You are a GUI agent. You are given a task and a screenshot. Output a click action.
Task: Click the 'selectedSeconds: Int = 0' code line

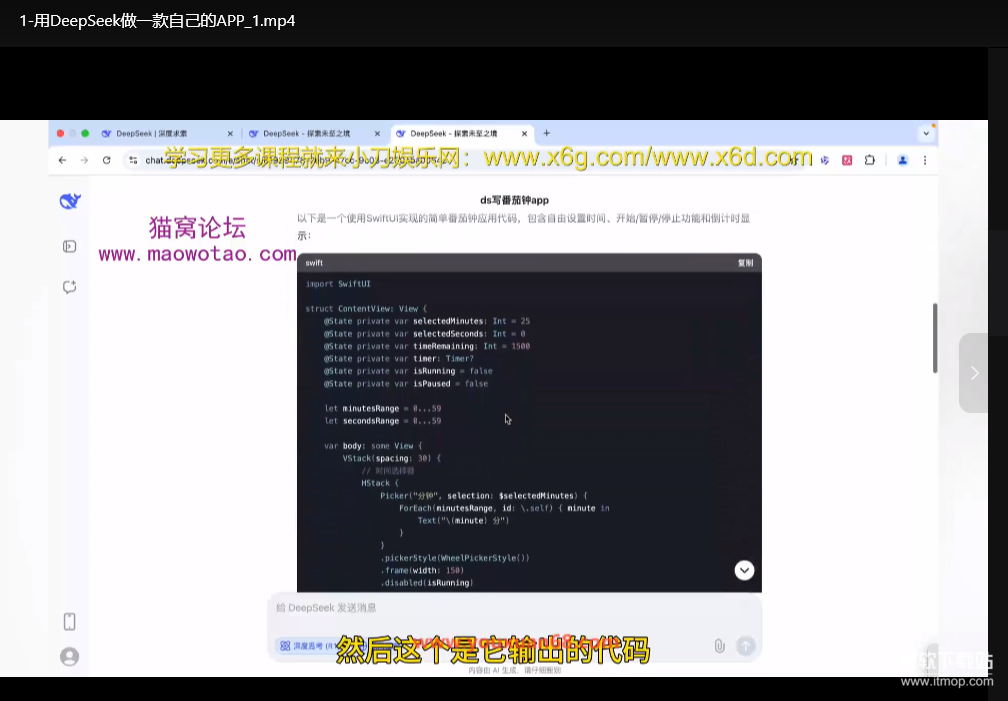424,334
